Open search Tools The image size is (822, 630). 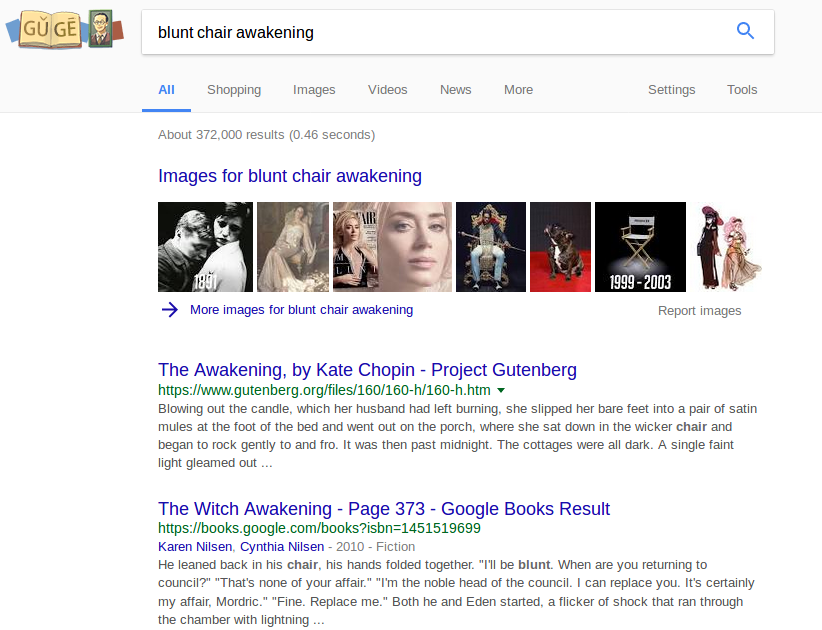click(742, 90)
